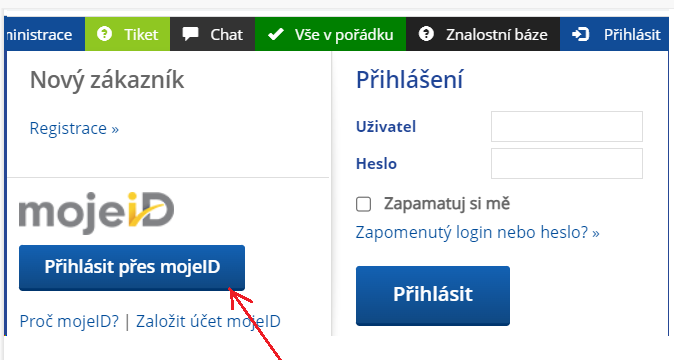Click the large blue Přihlásit button

[x=433, y=296]
